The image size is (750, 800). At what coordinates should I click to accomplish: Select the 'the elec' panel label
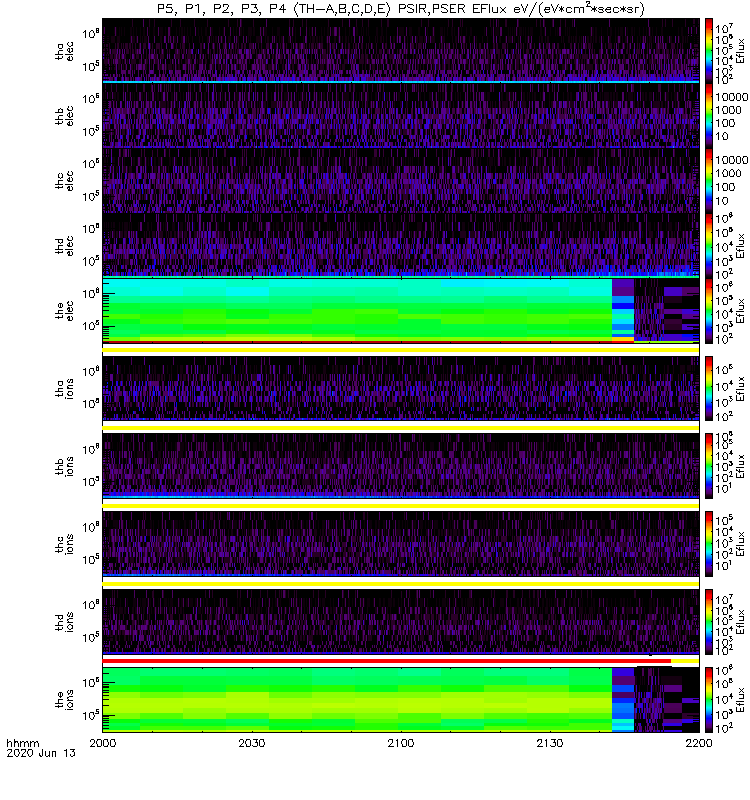pyautogui.click(x=64, y=310)
